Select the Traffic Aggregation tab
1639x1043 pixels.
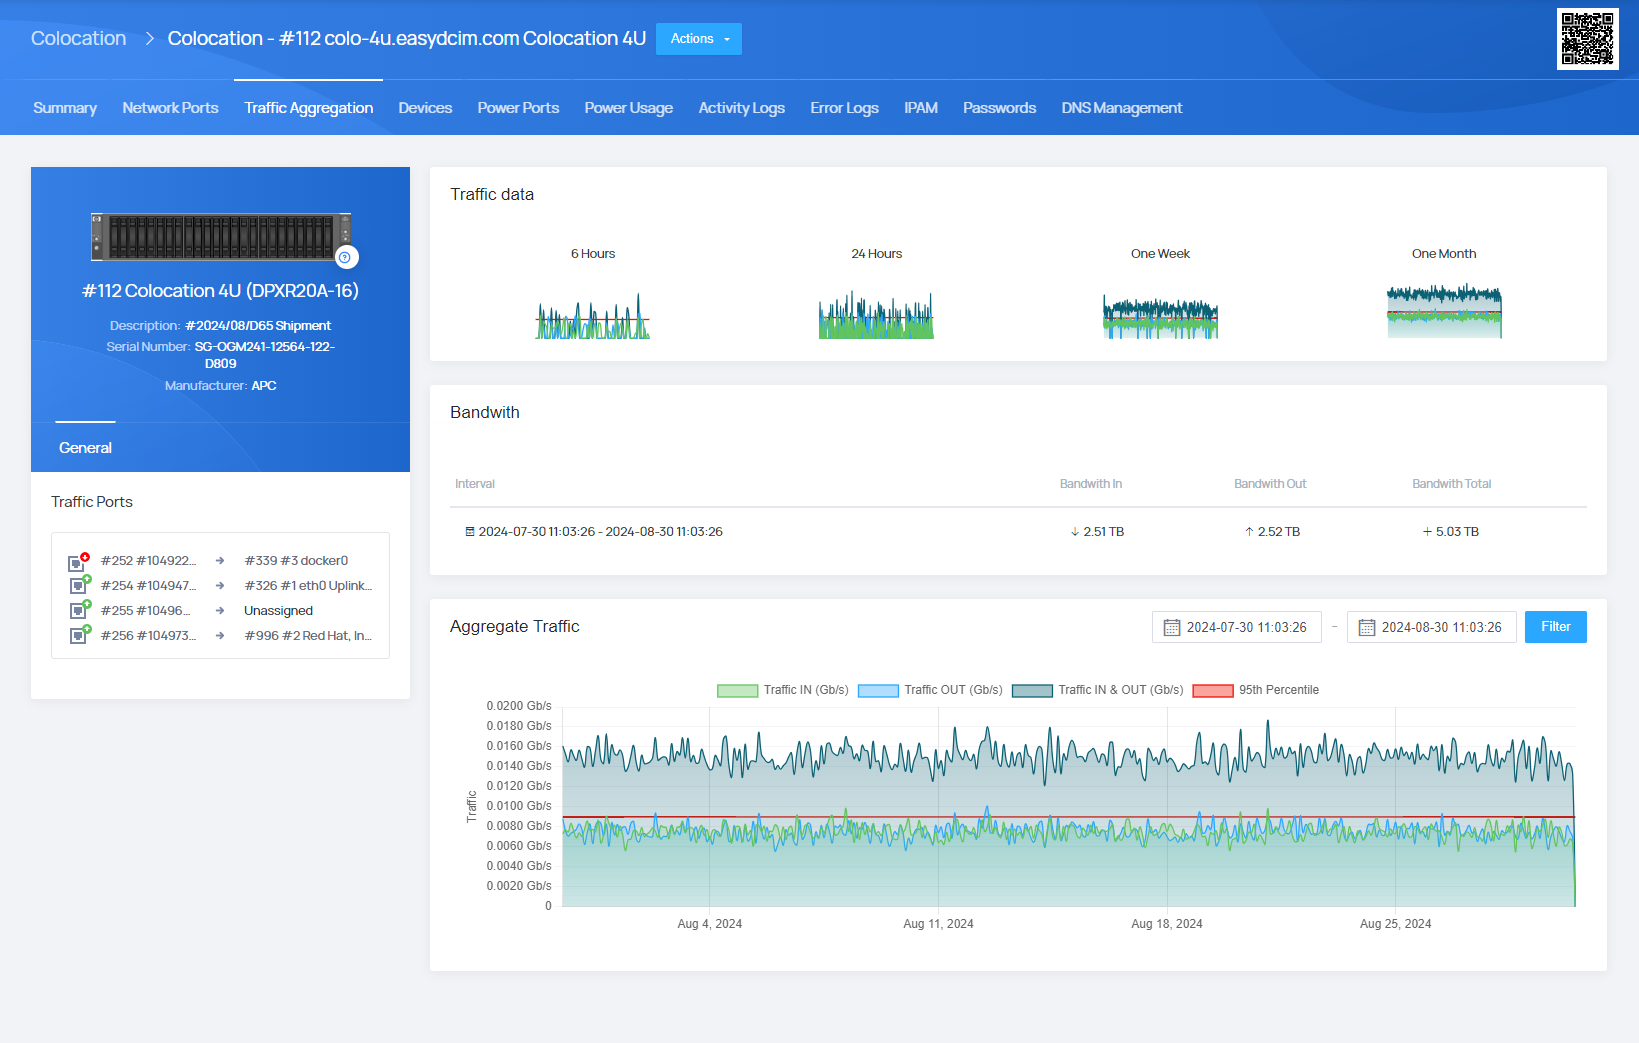308,108
